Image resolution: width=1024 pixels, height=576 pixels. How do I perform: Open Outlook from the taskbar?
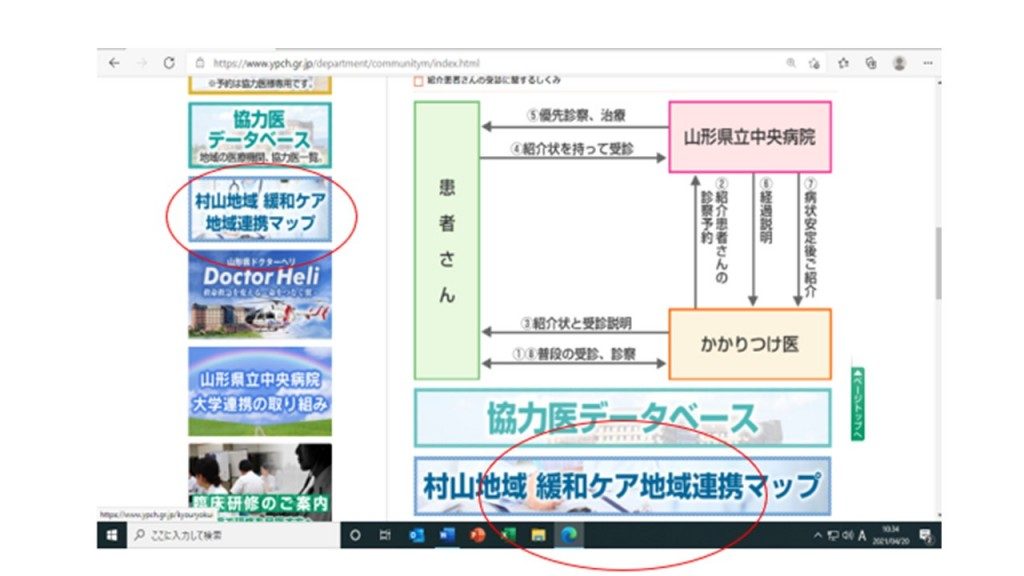point(416,535)
